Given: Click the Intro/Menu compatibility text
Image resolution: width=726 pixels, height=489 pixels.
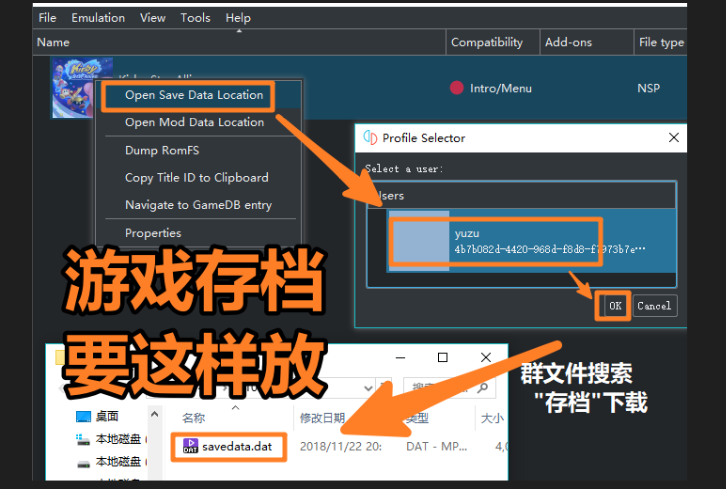Looking at the screenshot, I should (501, 88).
